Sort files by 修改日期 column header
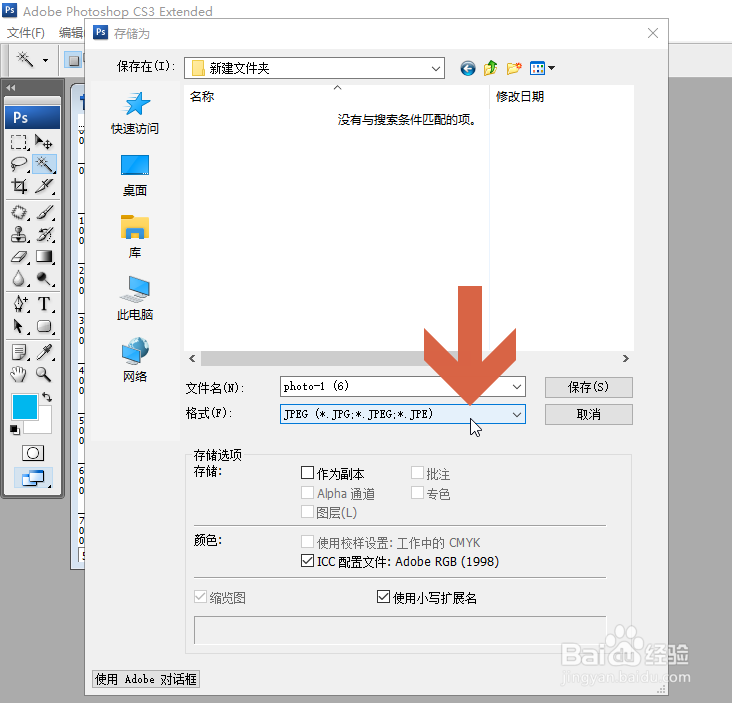Viewport: 732px width, 703px height. coord(520,97)
